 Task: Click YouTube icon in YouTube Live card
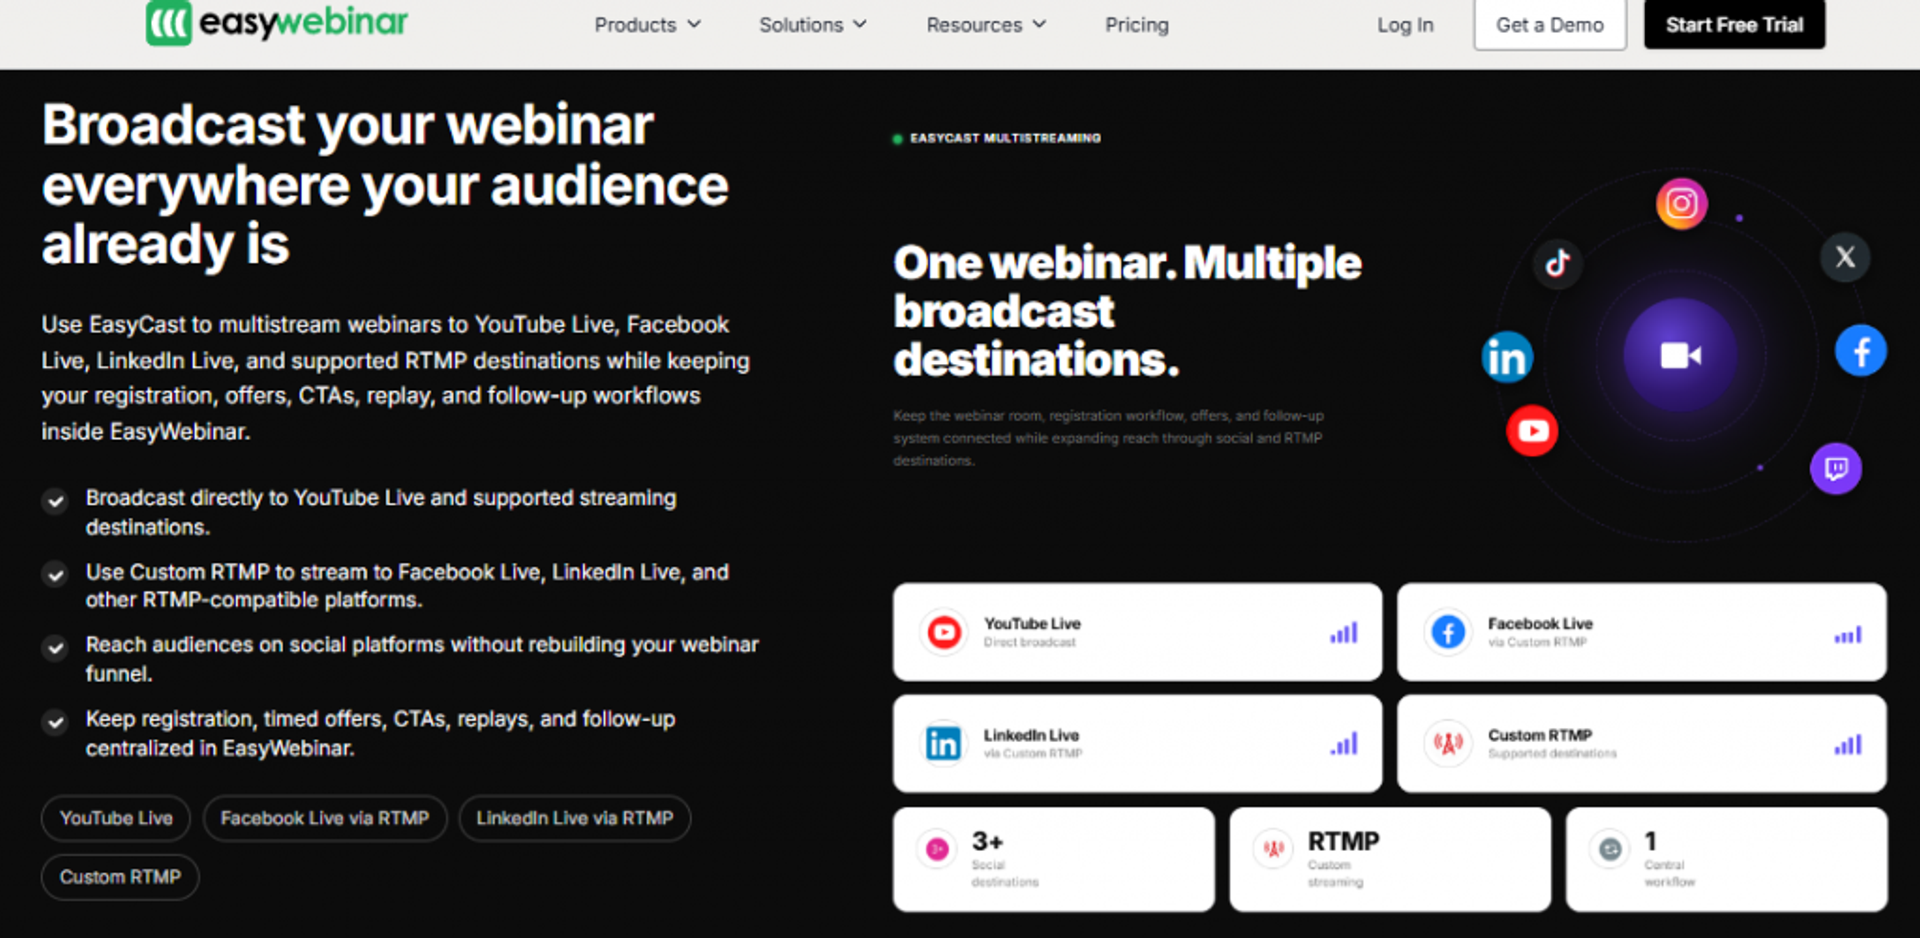click(x=944, y=632)
